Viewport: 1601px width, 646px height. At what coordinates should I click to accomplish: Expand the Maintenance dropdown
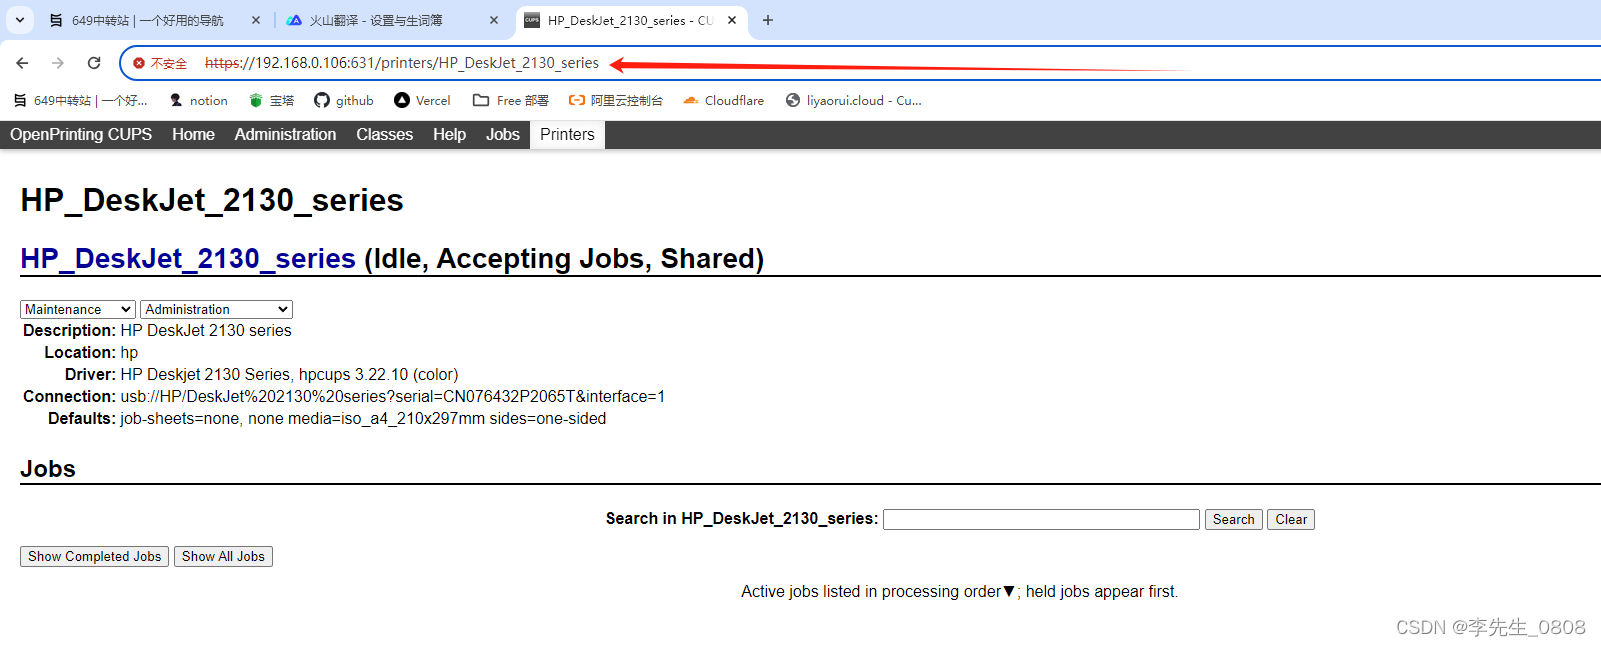[x=78, y=310]
